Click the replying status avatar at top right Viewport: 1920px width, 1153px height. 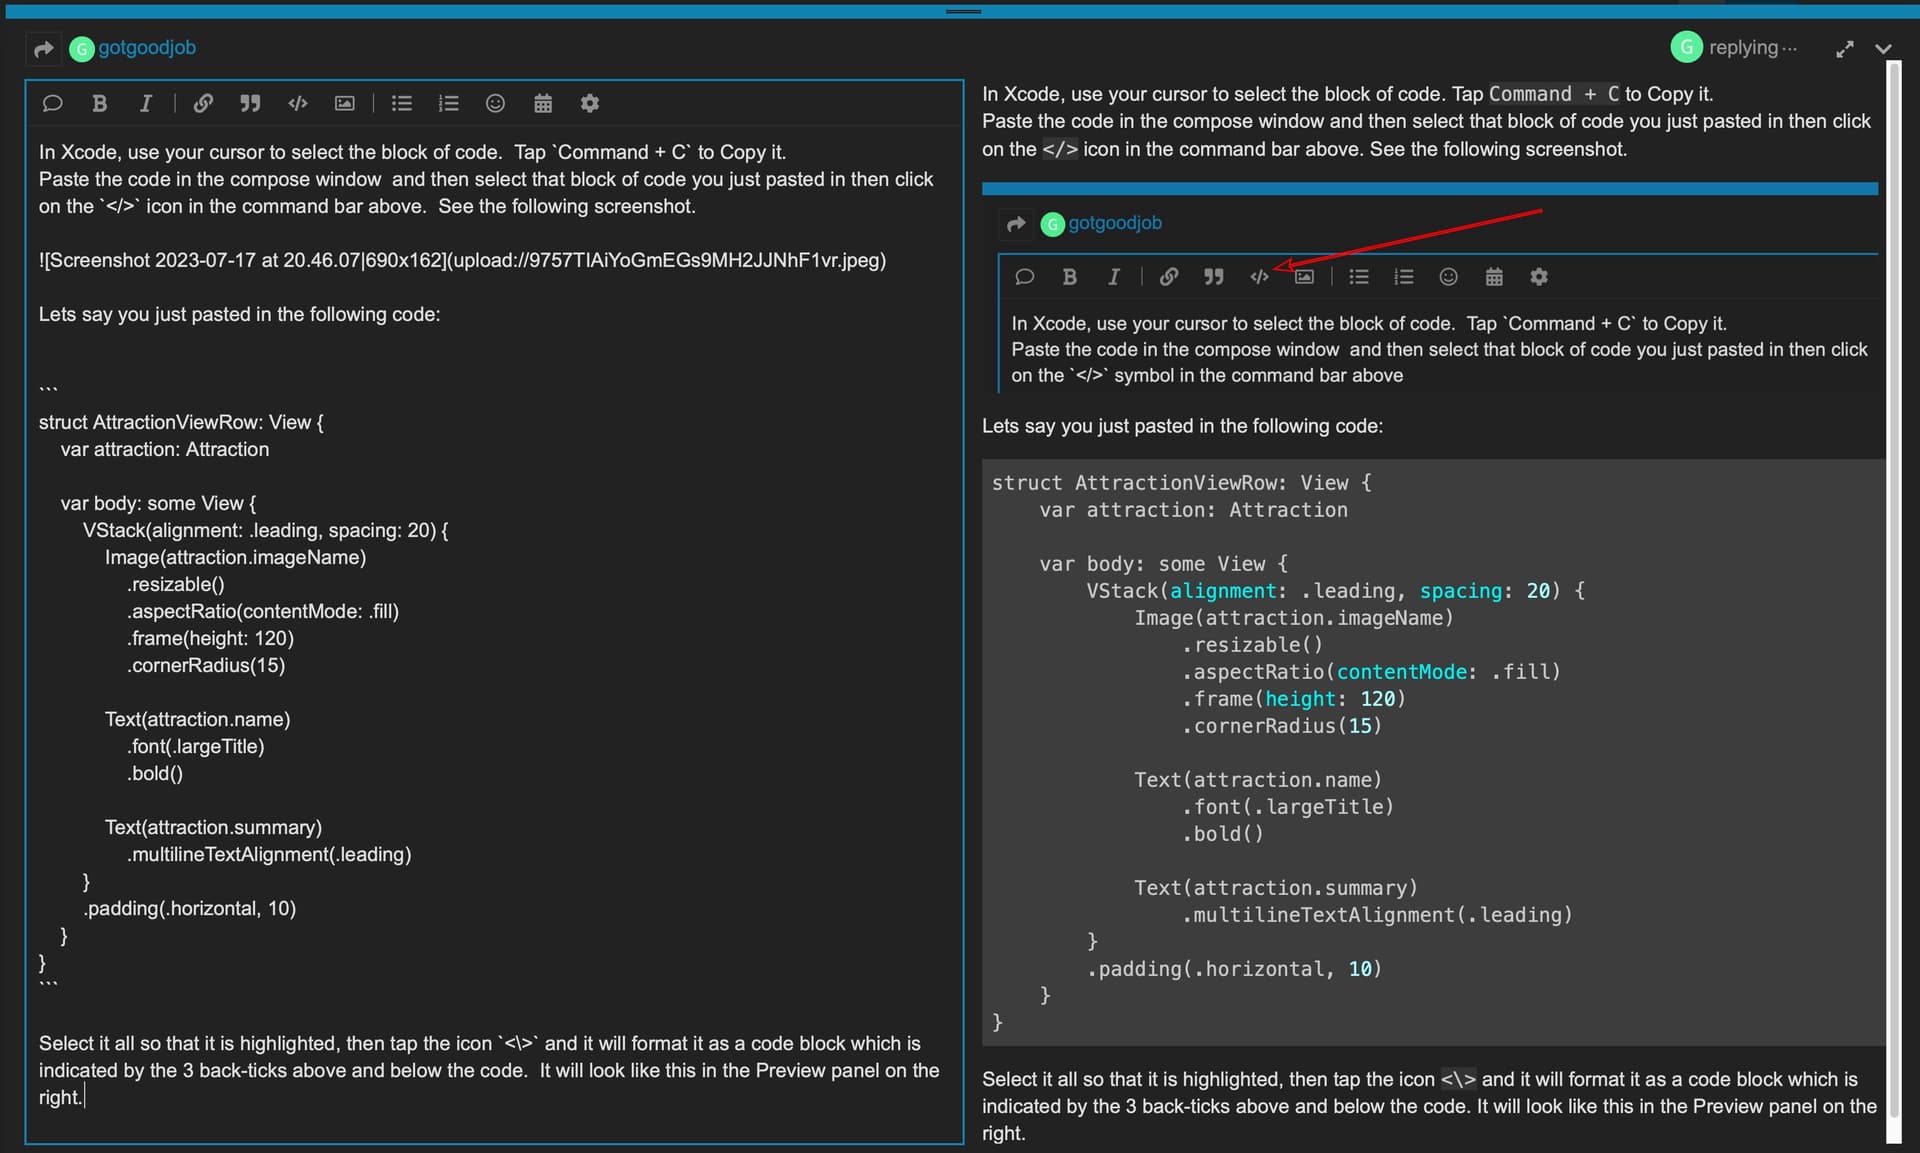[1686, 47]
